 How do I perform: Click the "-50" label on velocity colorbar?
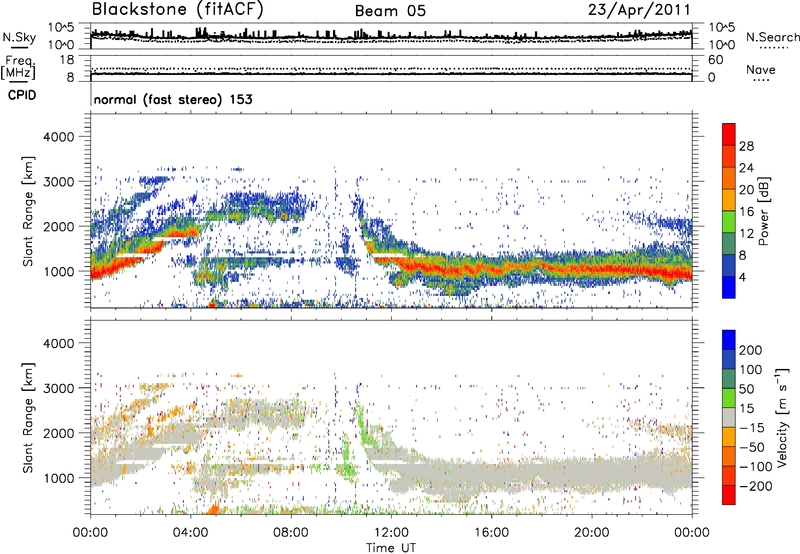[x=752, y=447]
